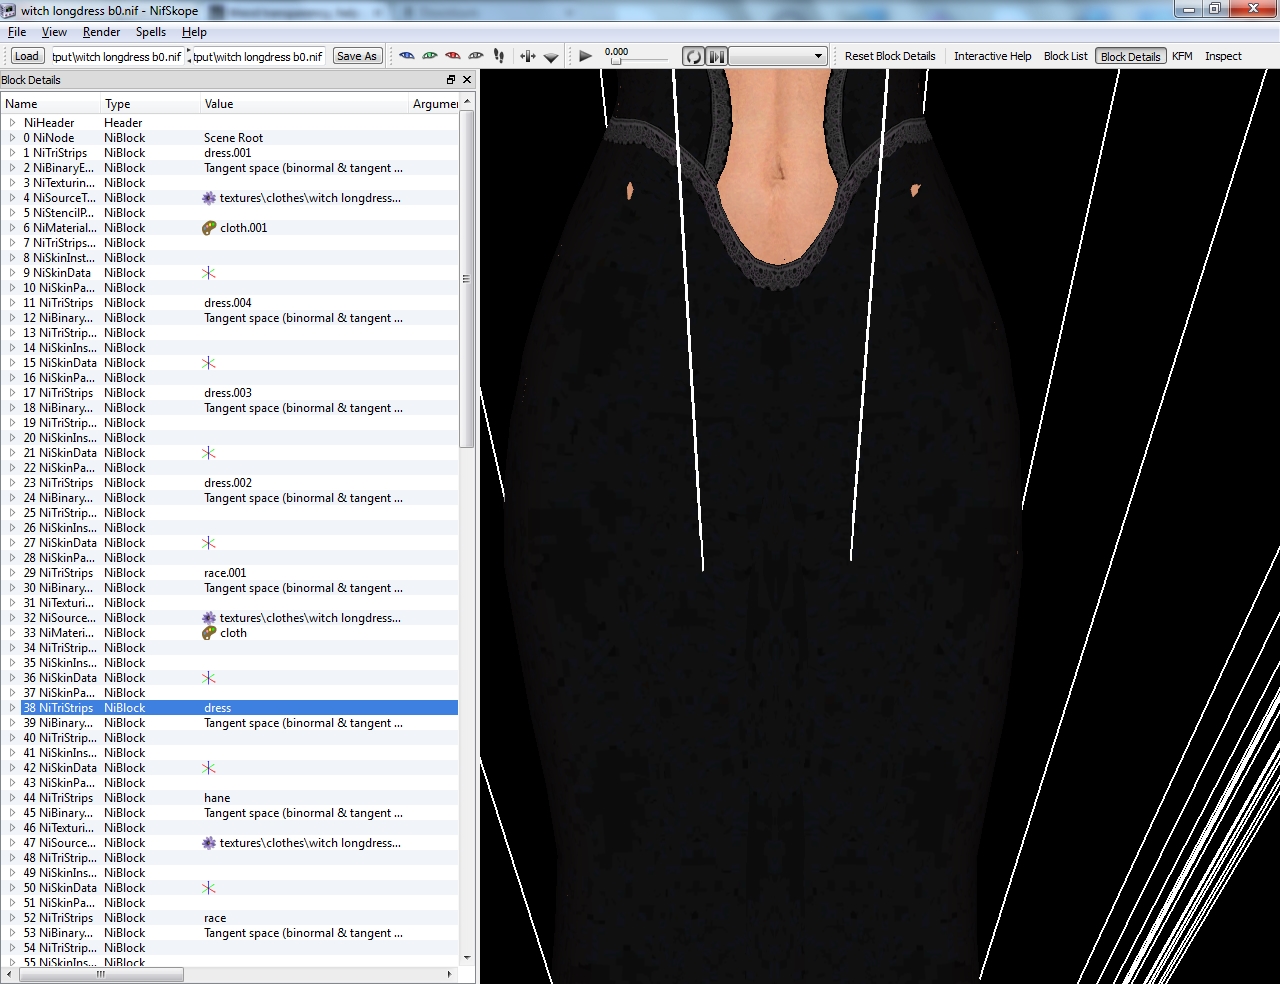Open animation sequence dropdown
Viewport: 1280px width, 984px height.
[x=778, y=56]
